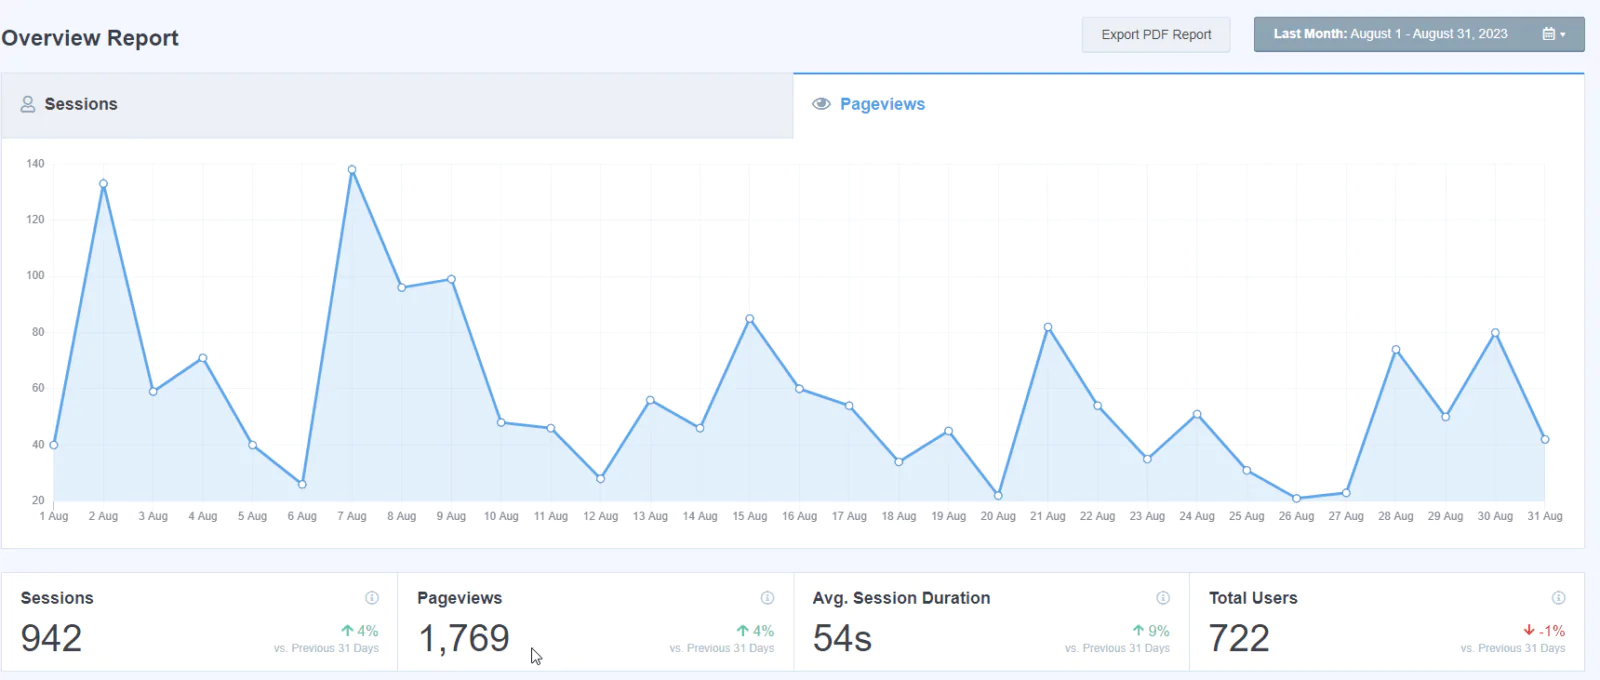The width and height of the screenshot is (1600, 680).
Task: Click the Overview Report heading
Action: pyautogui.click(x=90, y=38)
